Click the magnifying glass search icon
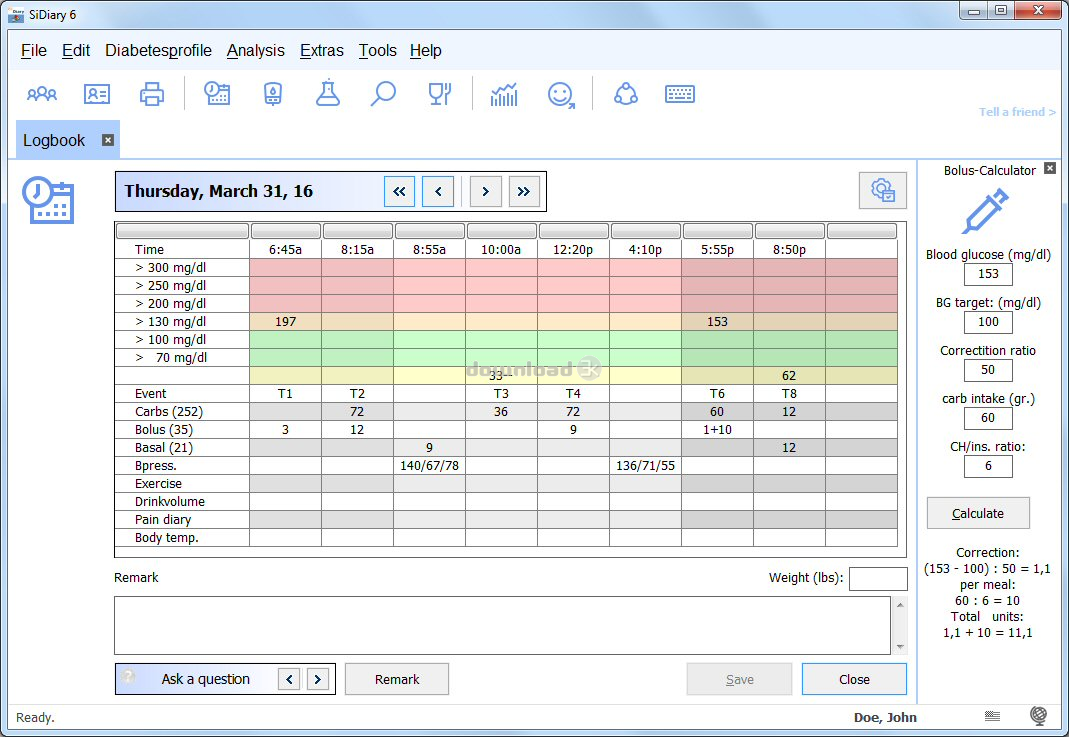The width and height of the screenshot is (1069, 737). click(383, 95)
